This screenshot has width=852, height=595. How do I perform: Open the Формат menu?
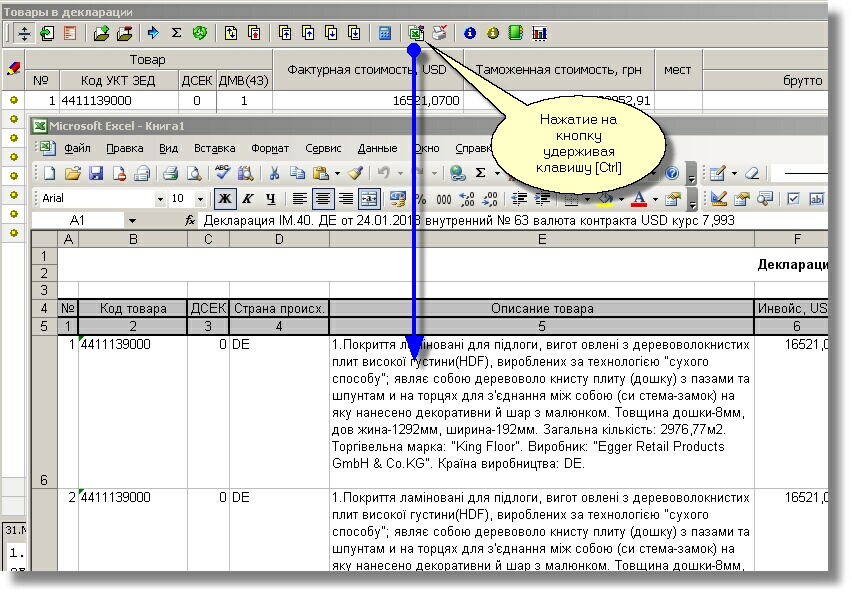click(270, 148)
